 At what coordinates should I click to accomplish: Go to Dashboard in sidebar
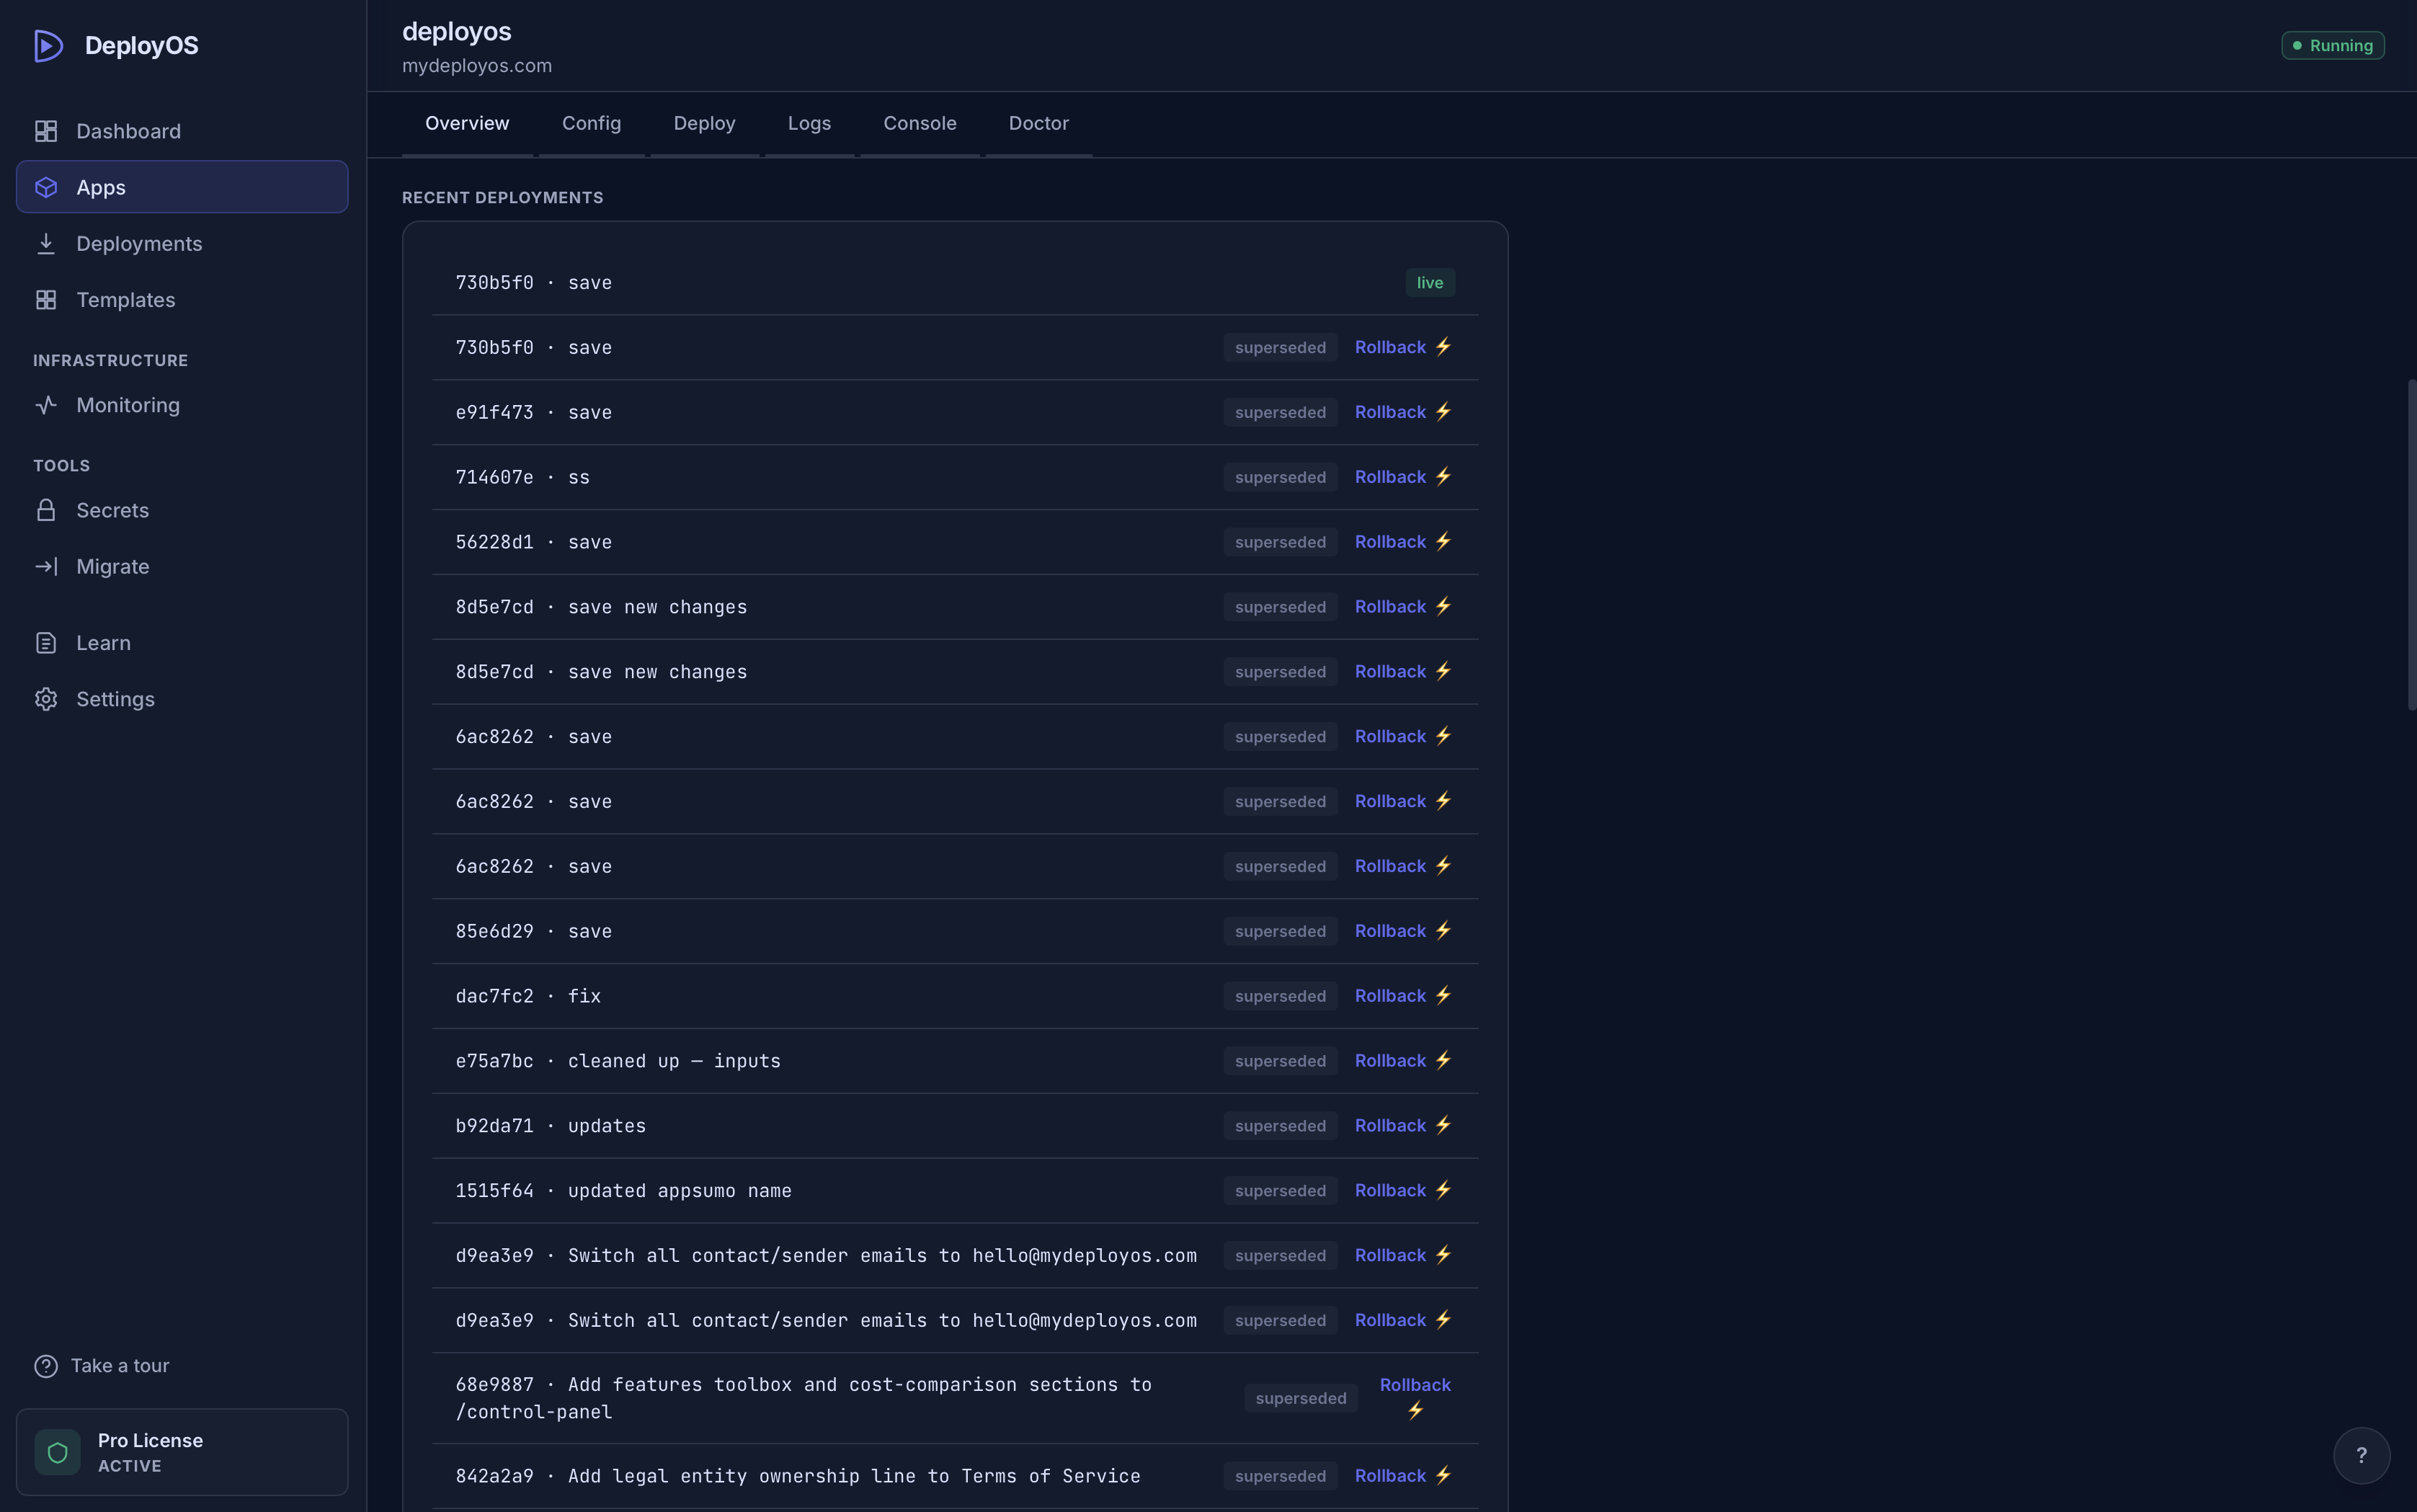click(182, 131)
